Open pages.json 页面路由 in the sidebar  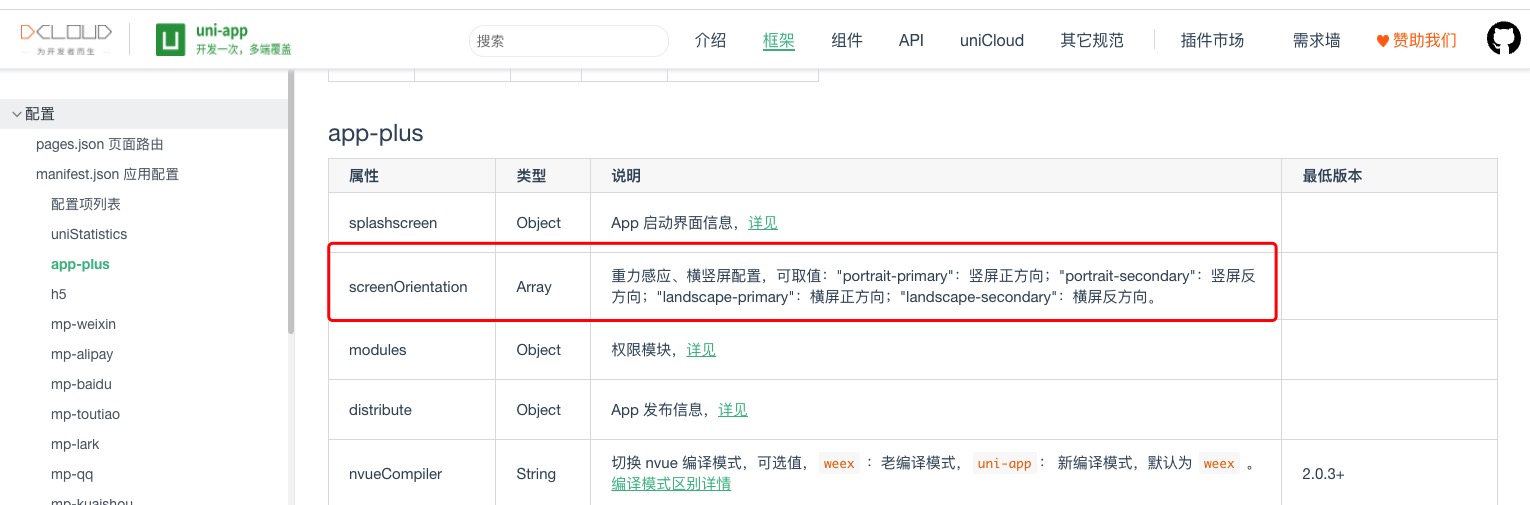pyautogui.click(x=100, y=144)
